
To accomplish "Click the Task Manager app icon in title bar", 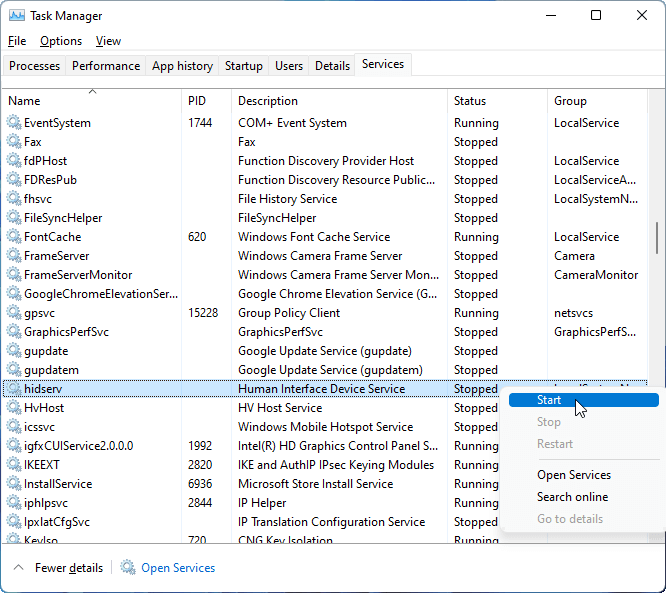I will pyautogui.click(x=17, y=16).
